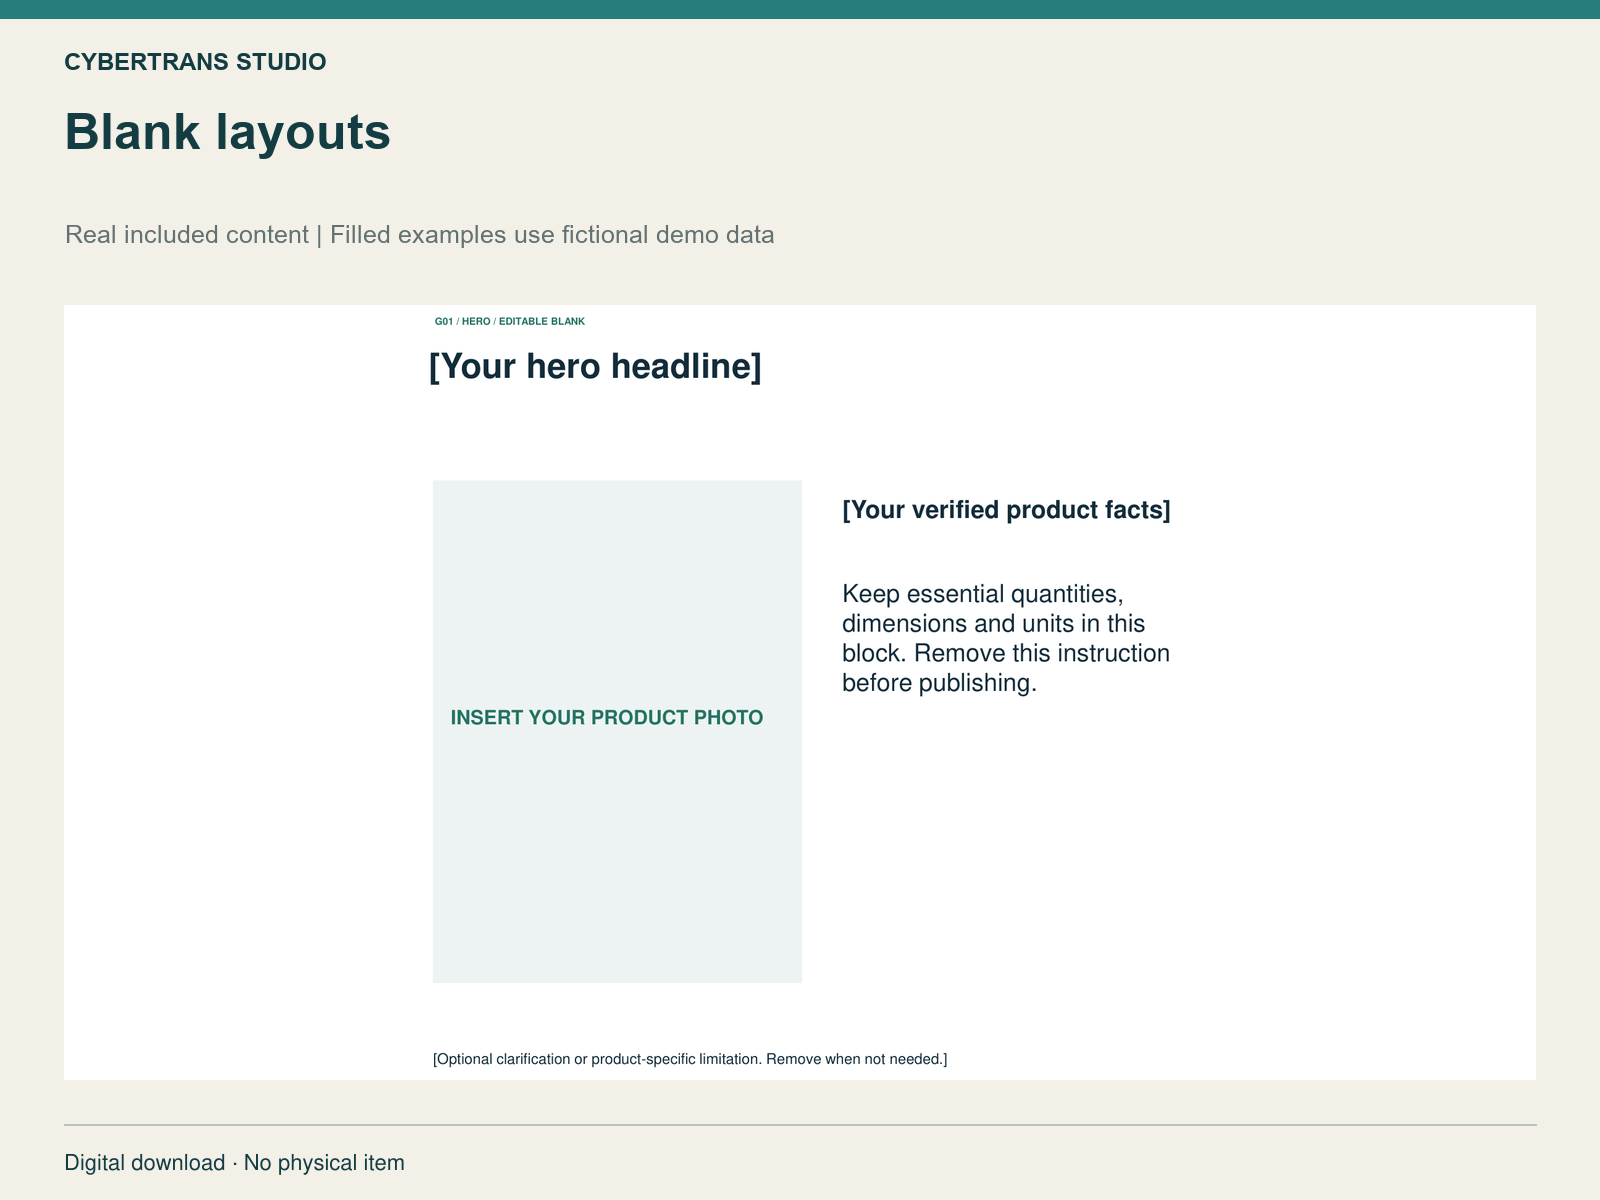
Task: Select the "Blank layouts" page title
Action: click(227, 132)
